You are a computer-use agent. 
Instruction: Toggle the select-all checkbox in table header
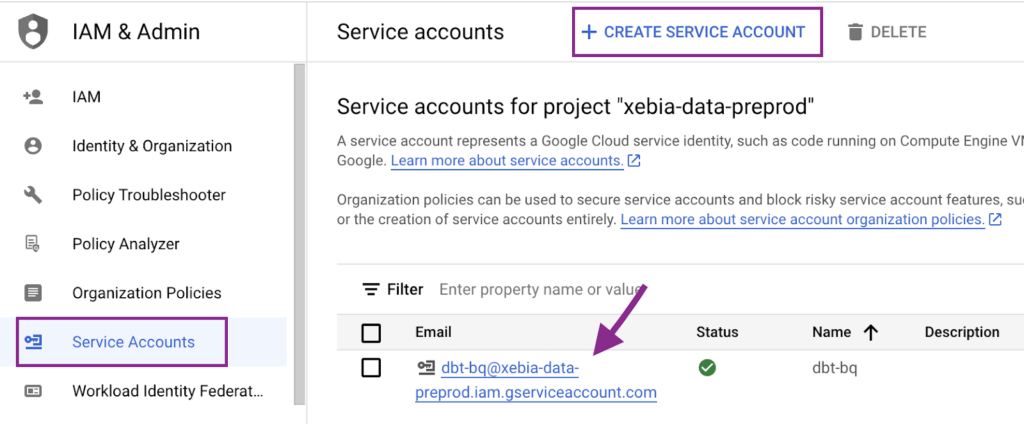[x=371, y=333]
